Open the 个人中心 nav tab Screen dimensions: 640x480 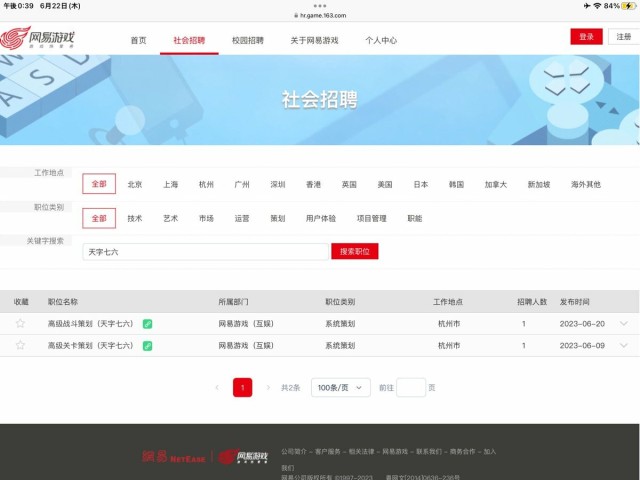[381, 40]
